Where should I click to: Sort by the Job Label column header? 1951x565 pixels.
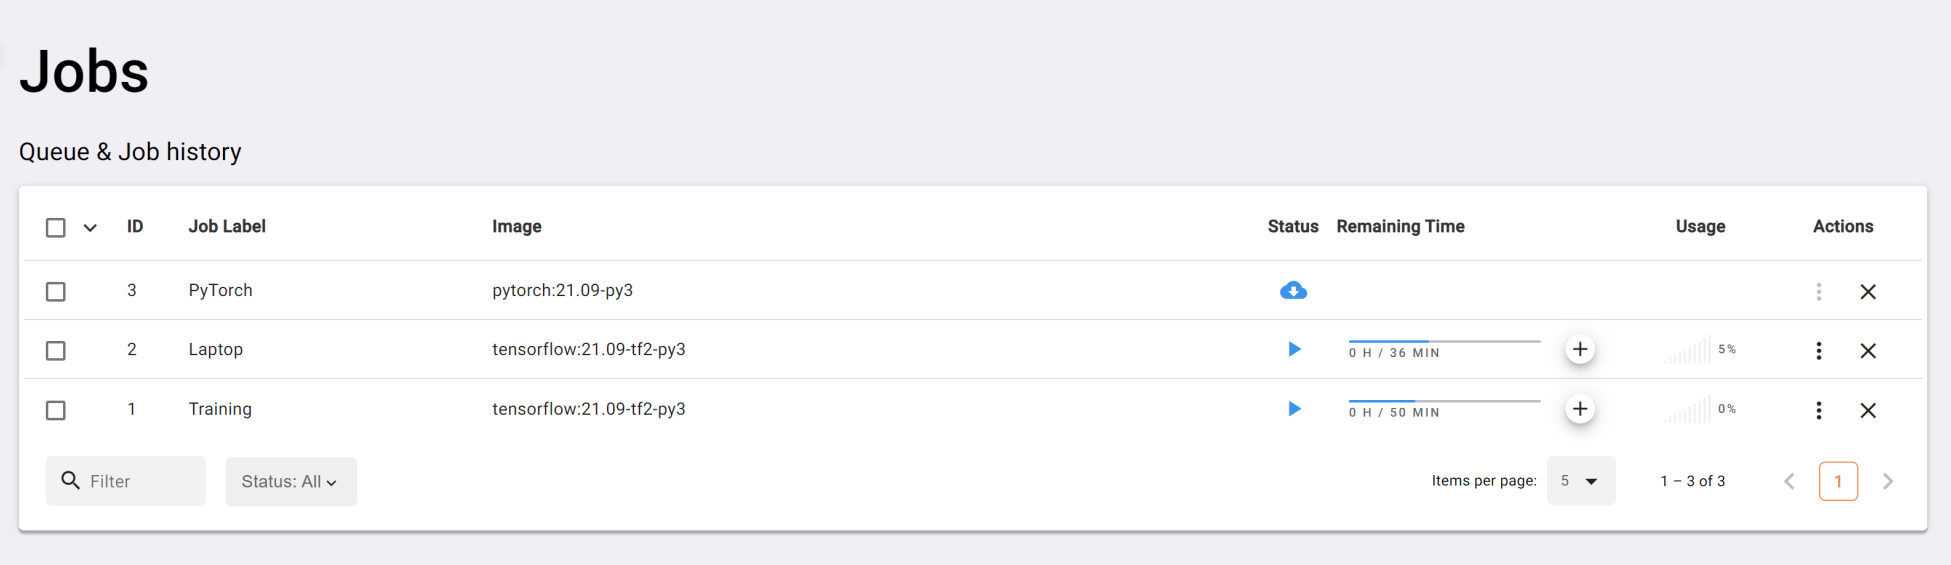[227, 227]
